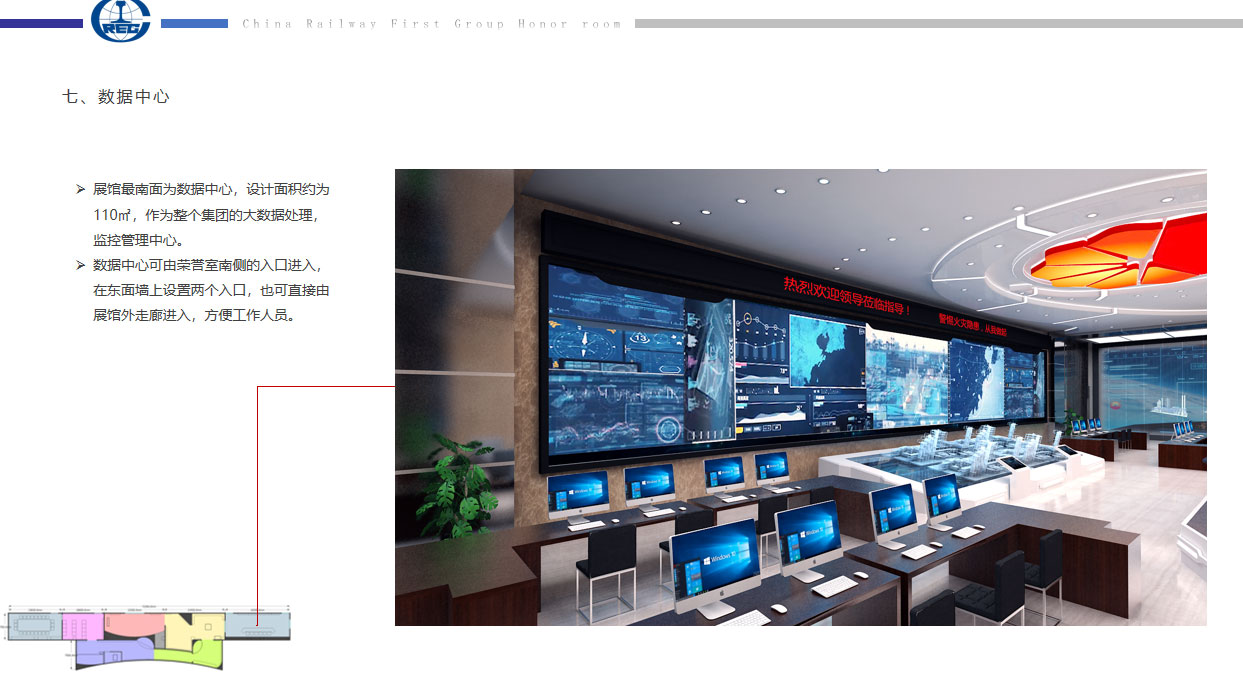Click the China Railway REC logo
This screenshot has height=692, width=1243.
click(x=120, y=22)
